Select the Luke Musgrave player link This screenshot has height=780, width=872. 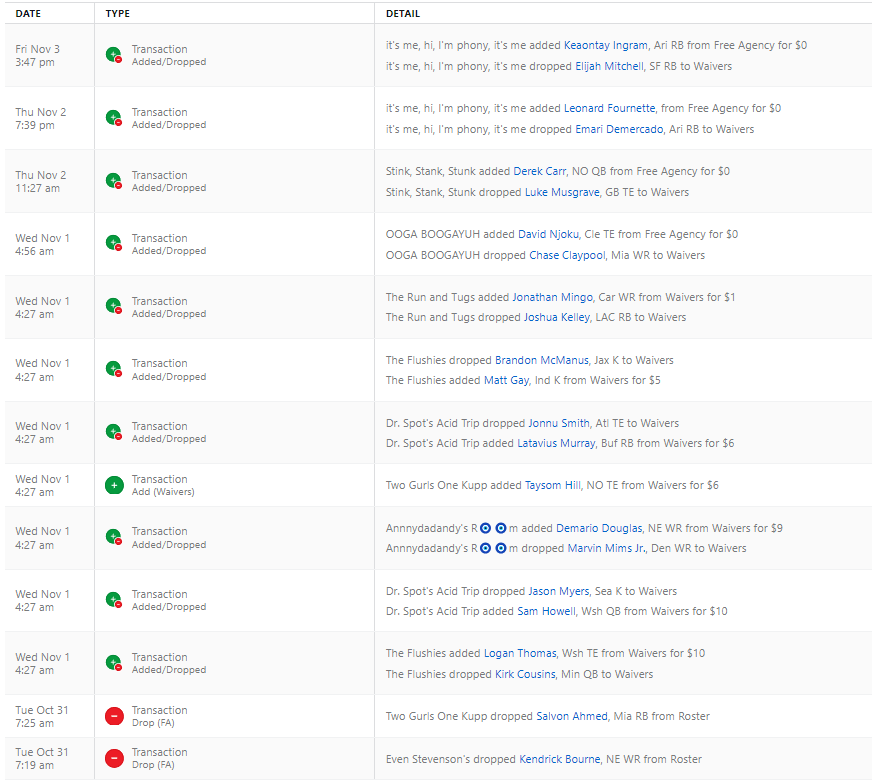562,192
